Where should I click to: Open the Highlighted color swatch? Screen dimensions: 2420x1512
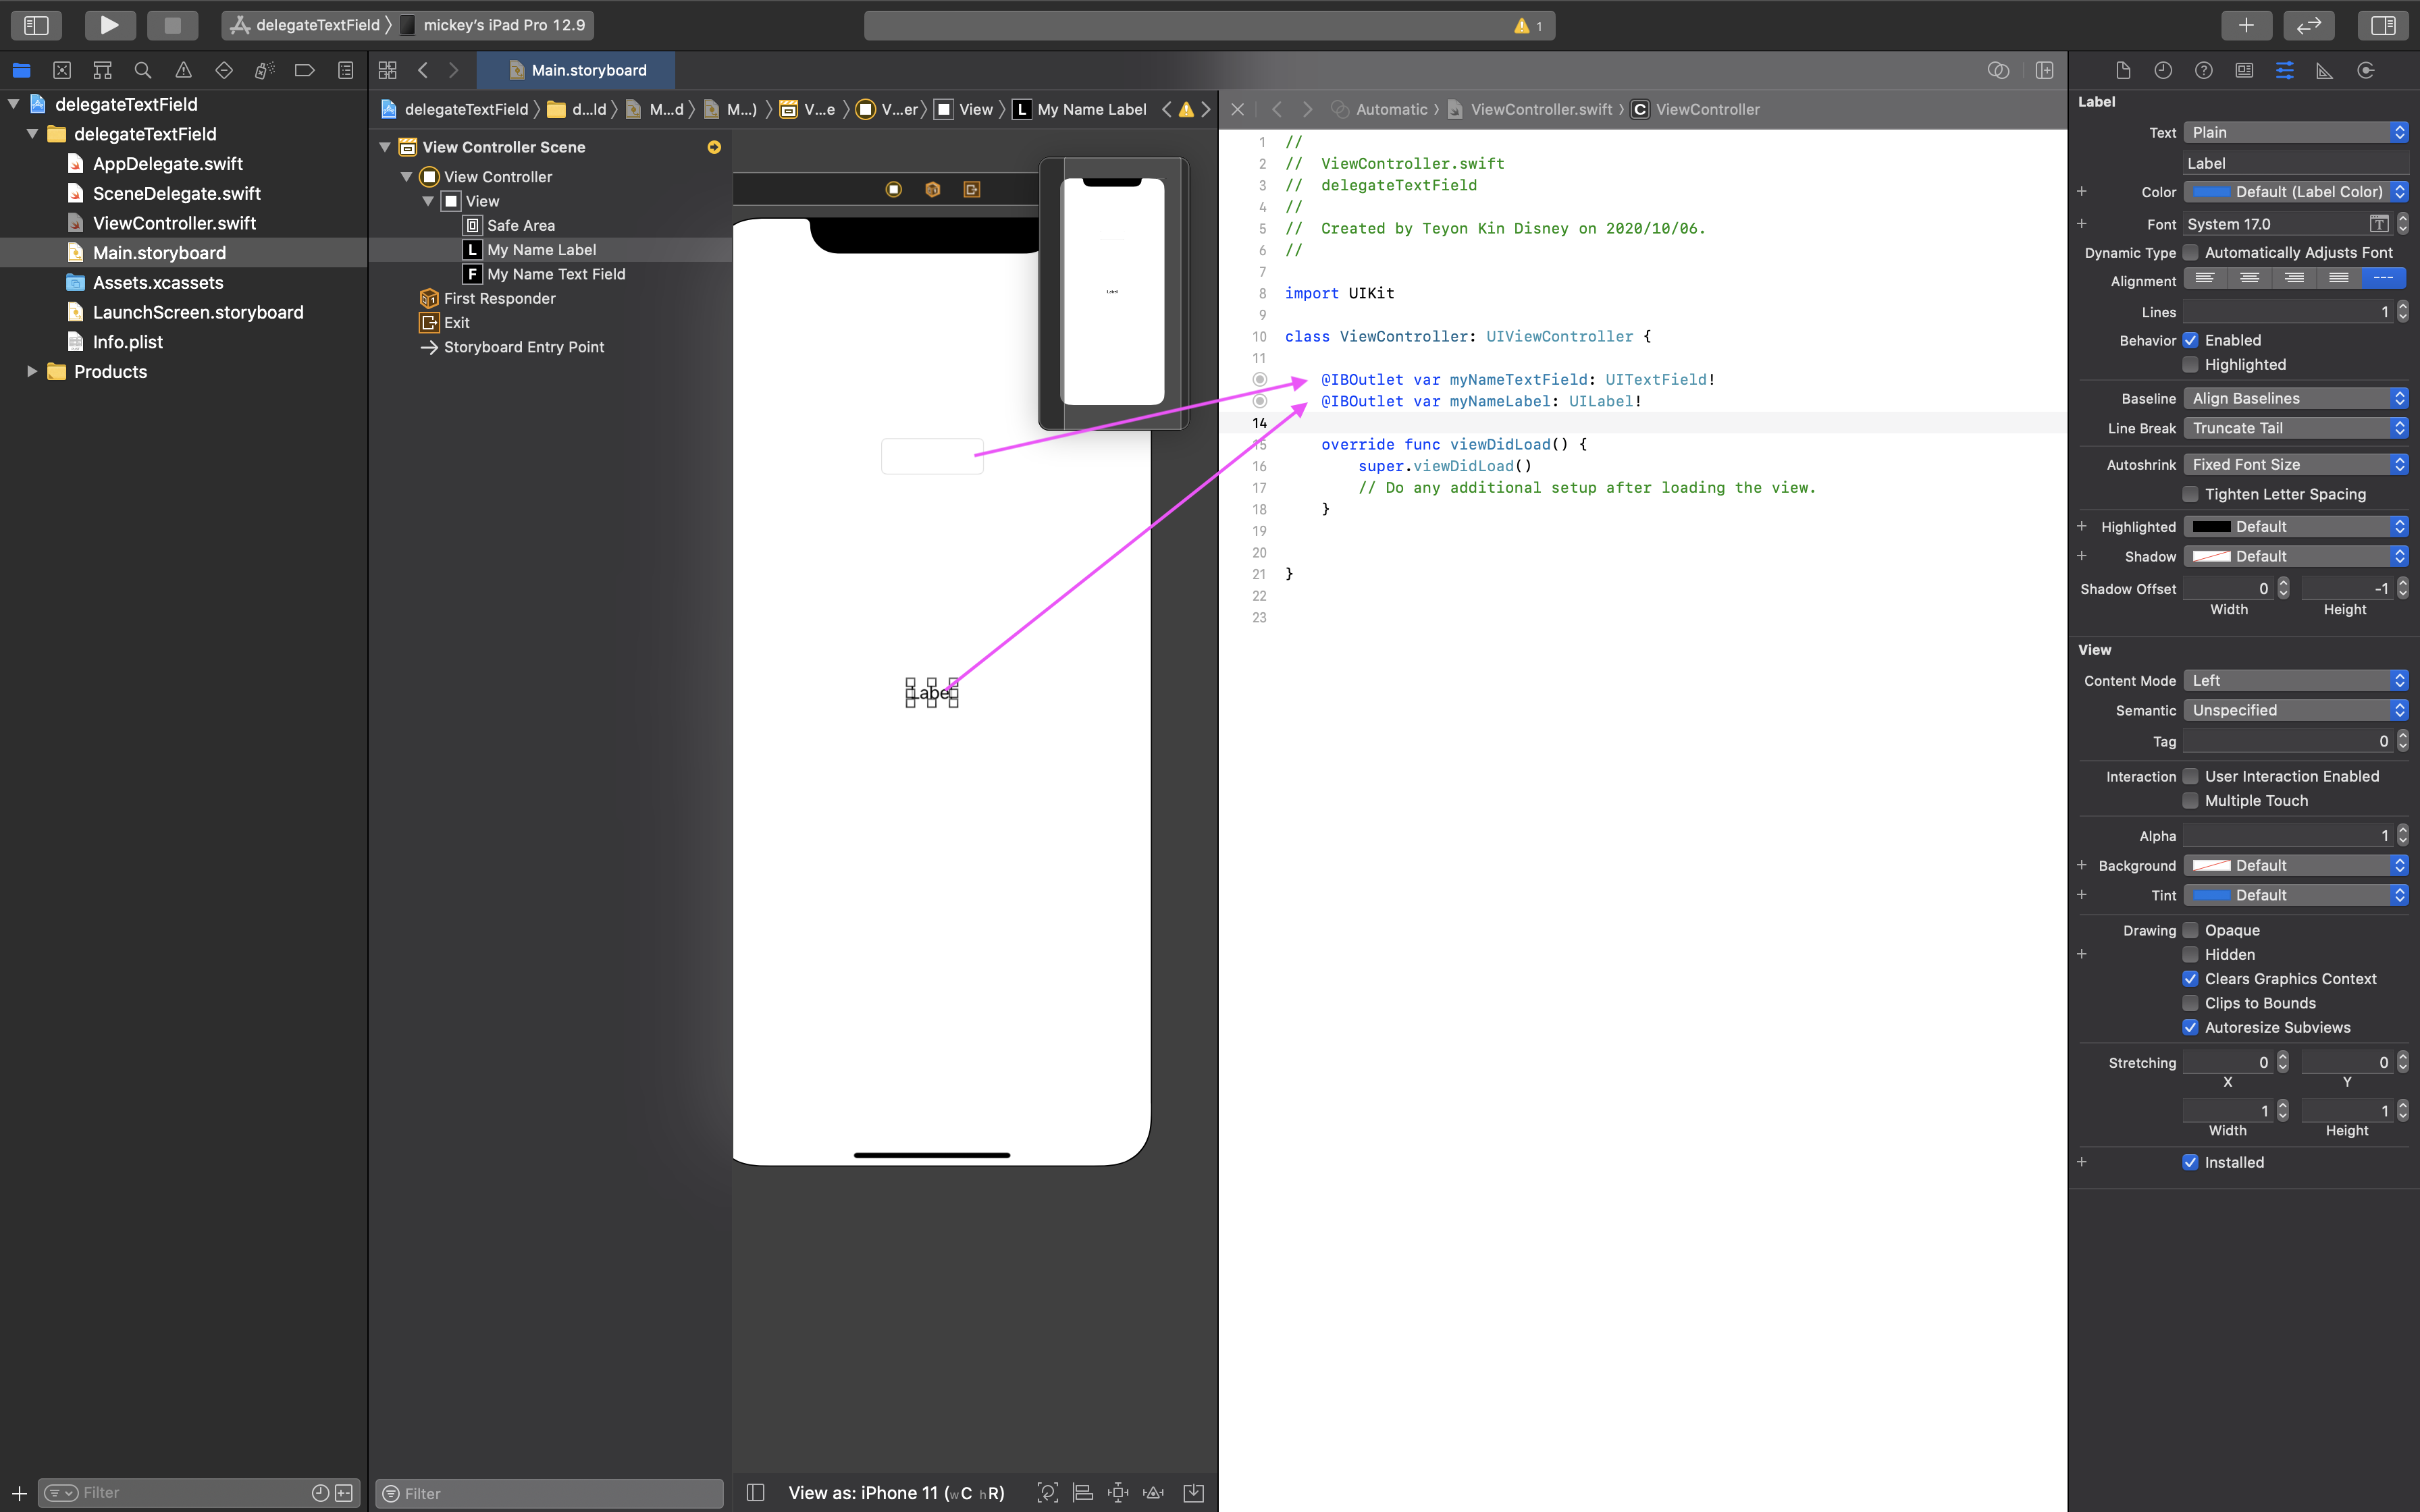point(2211,527)
